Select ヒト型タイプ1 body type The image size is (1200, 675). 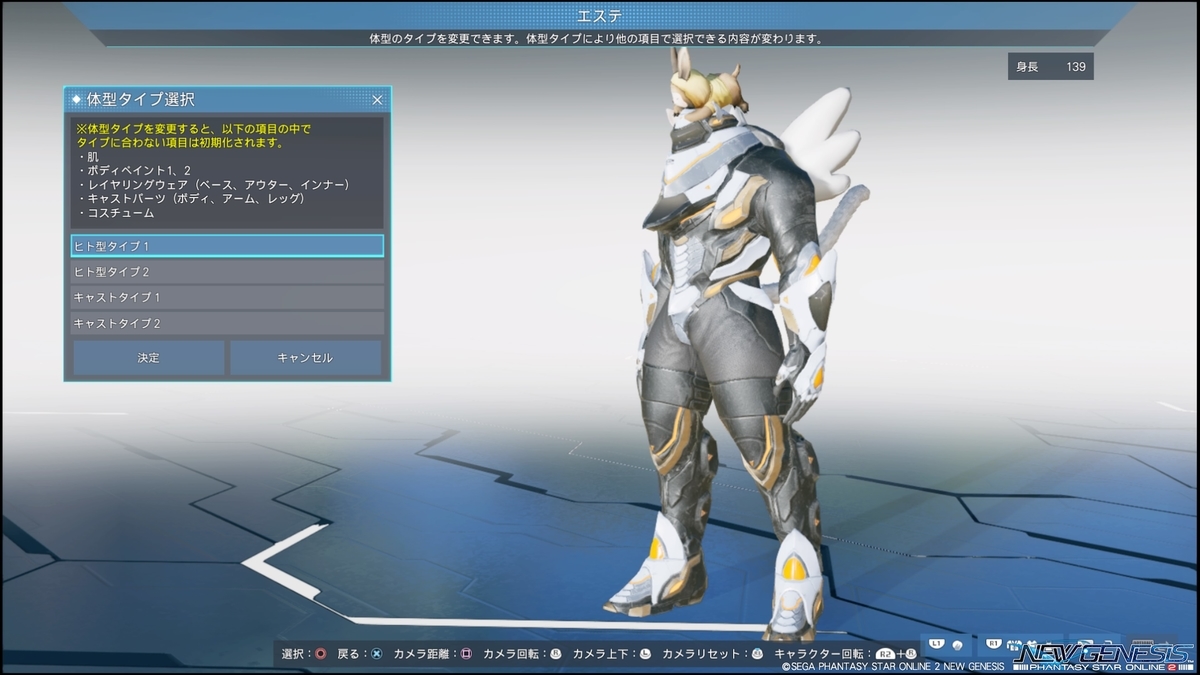[x=227, y=245]
